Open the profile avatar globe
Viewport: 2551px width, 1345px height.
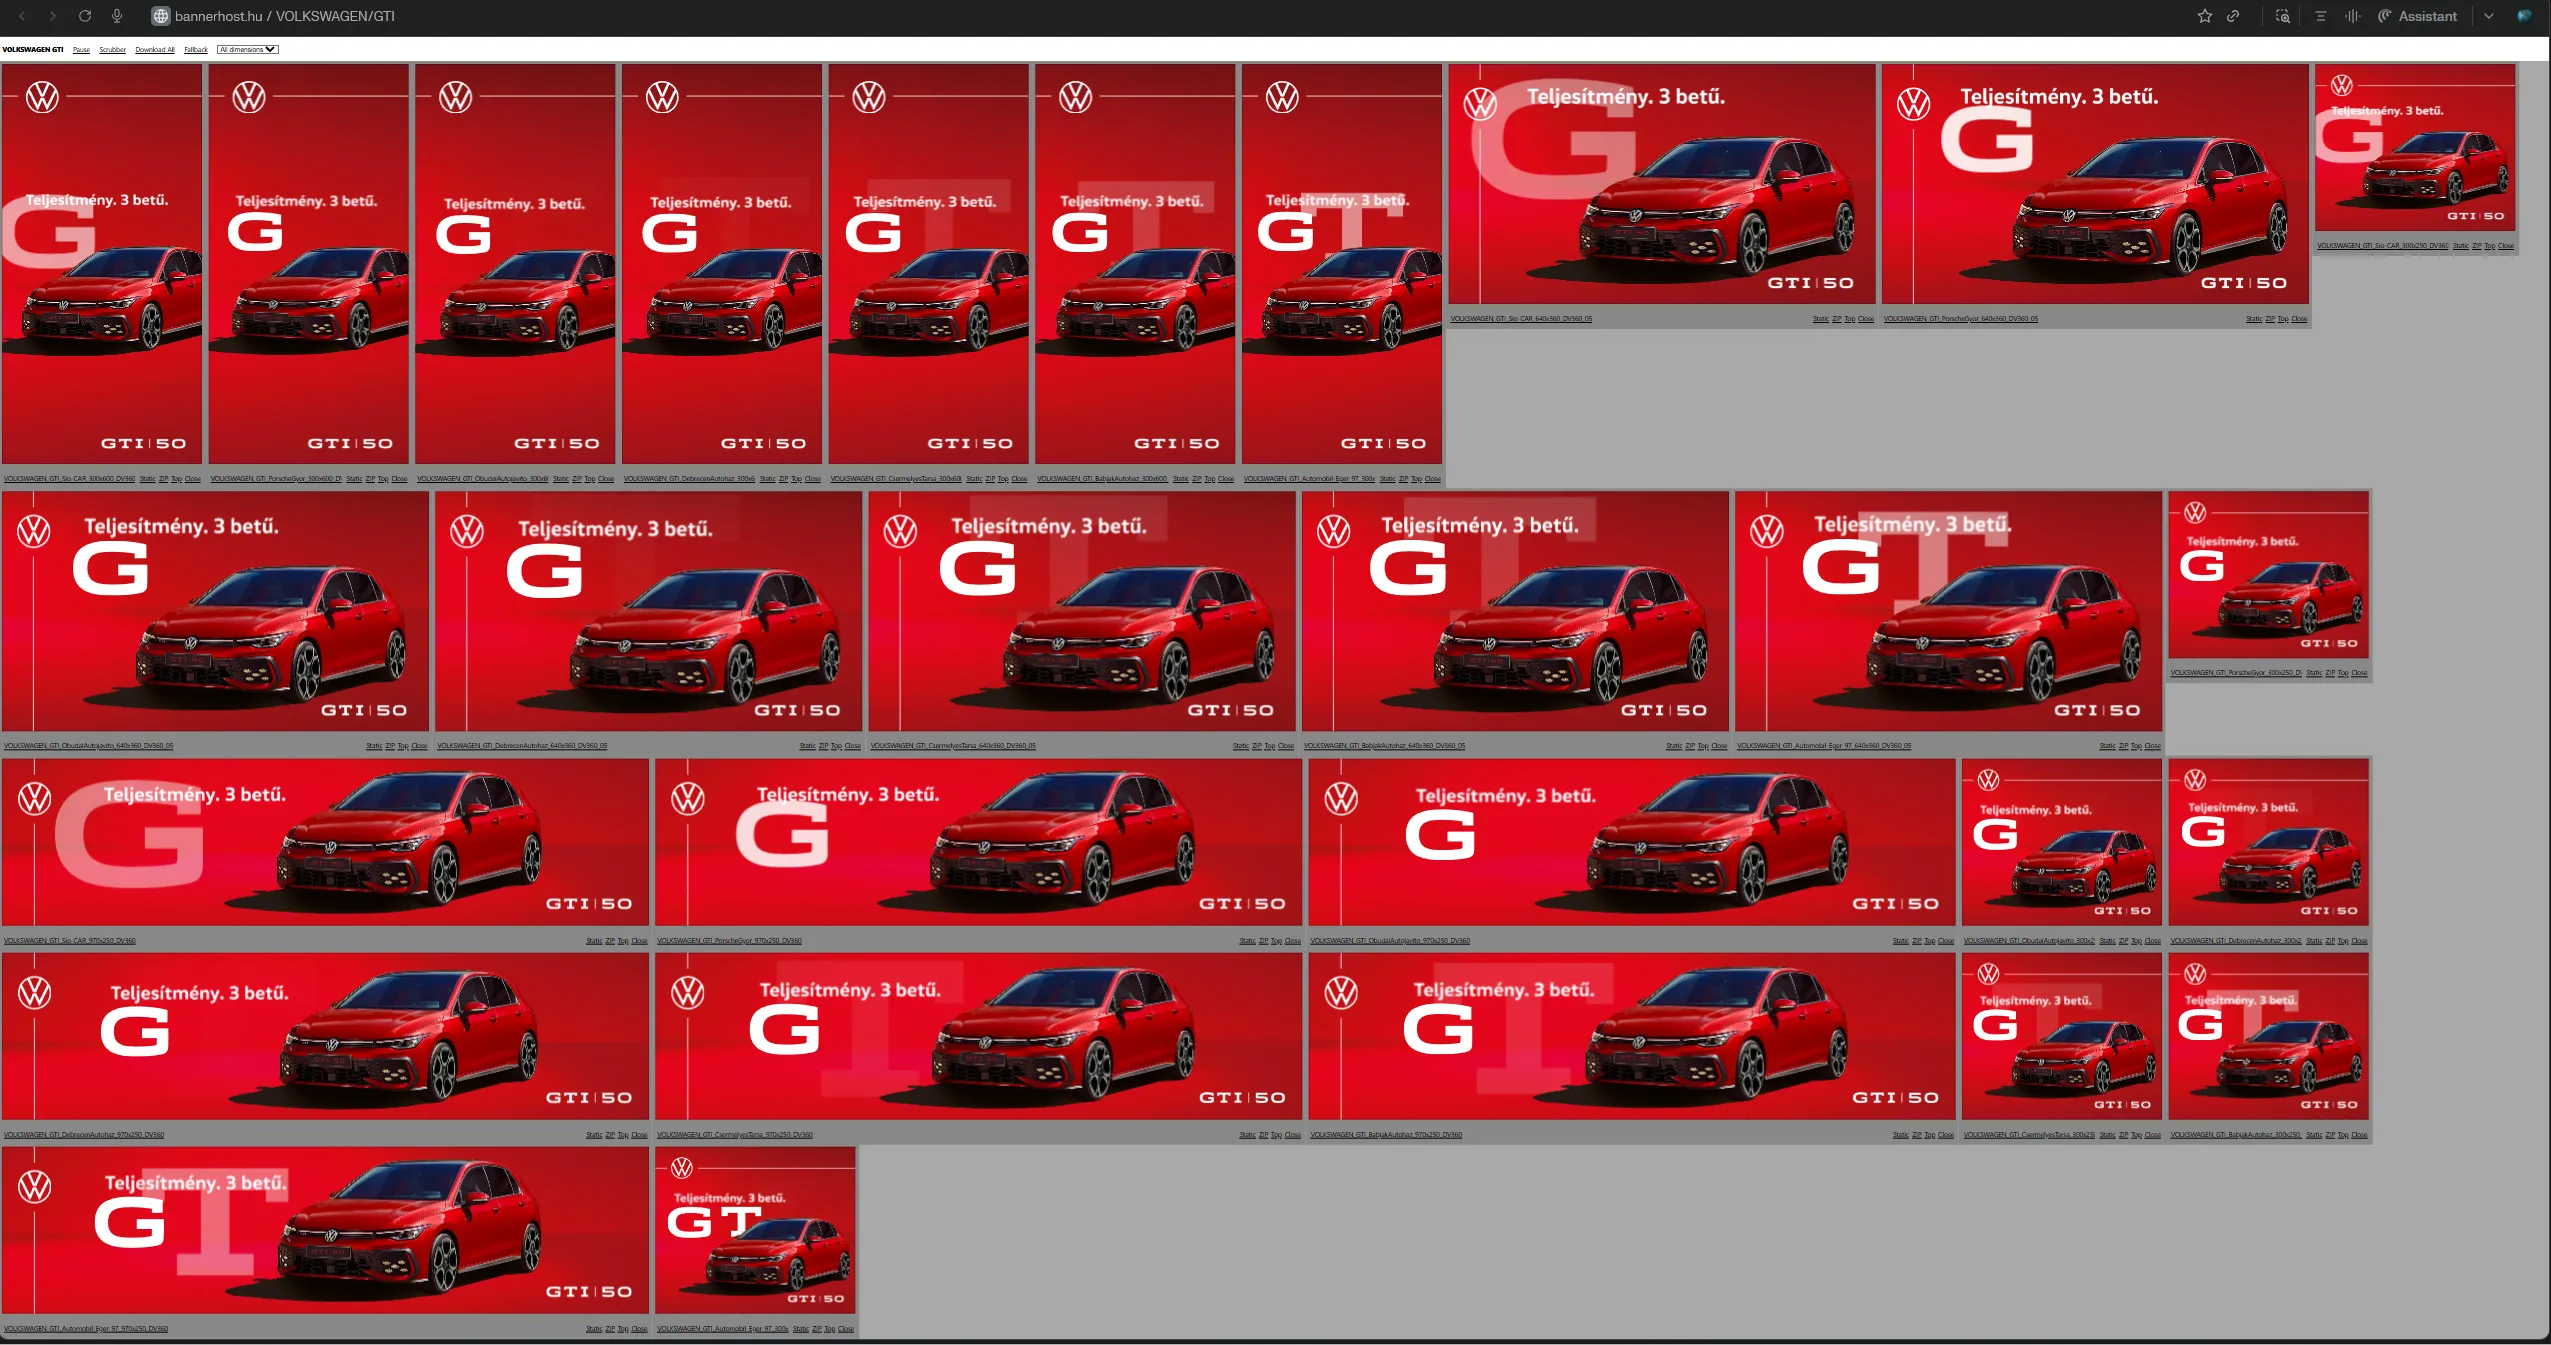point(2524,16)
